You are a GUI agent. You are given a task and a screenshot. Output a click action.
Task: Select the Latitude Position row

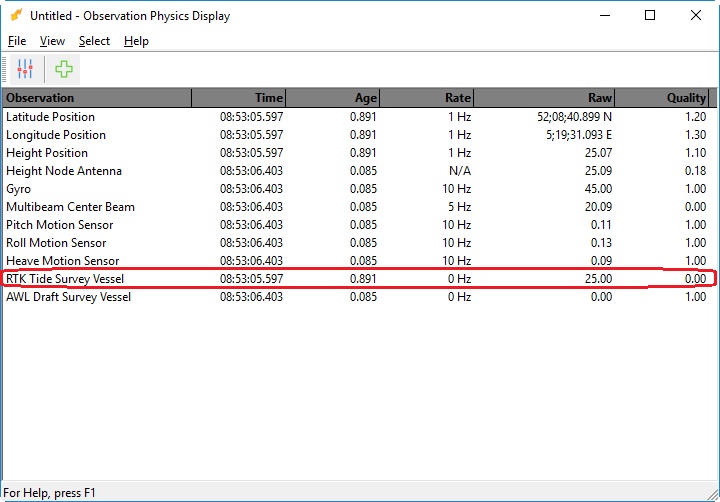coord(49,117)
